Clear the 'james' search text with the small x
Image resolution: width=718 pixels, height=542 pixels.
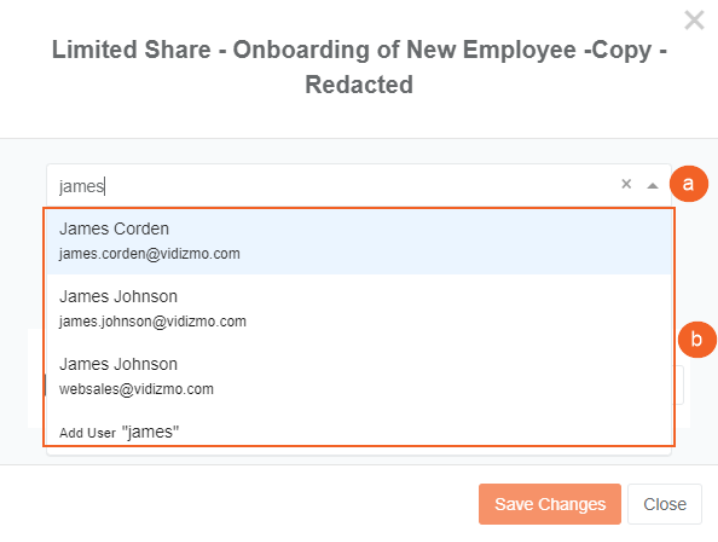click(626, 184)
